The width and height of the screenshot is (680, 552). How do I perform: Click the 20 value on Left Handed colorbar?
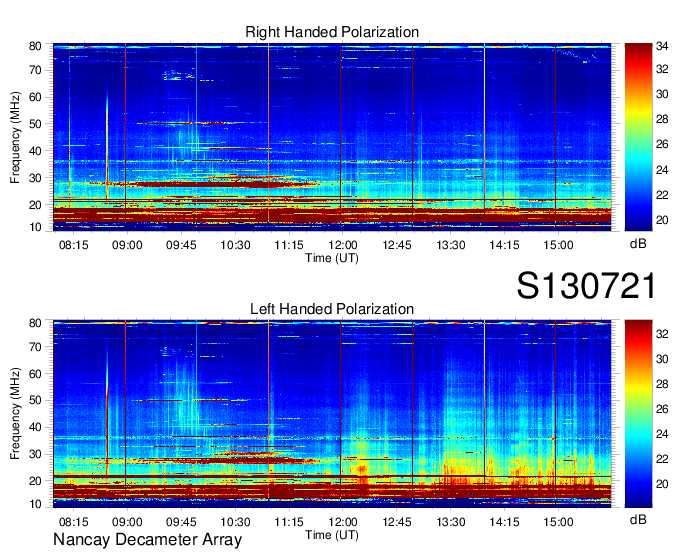tap(662, 484)
